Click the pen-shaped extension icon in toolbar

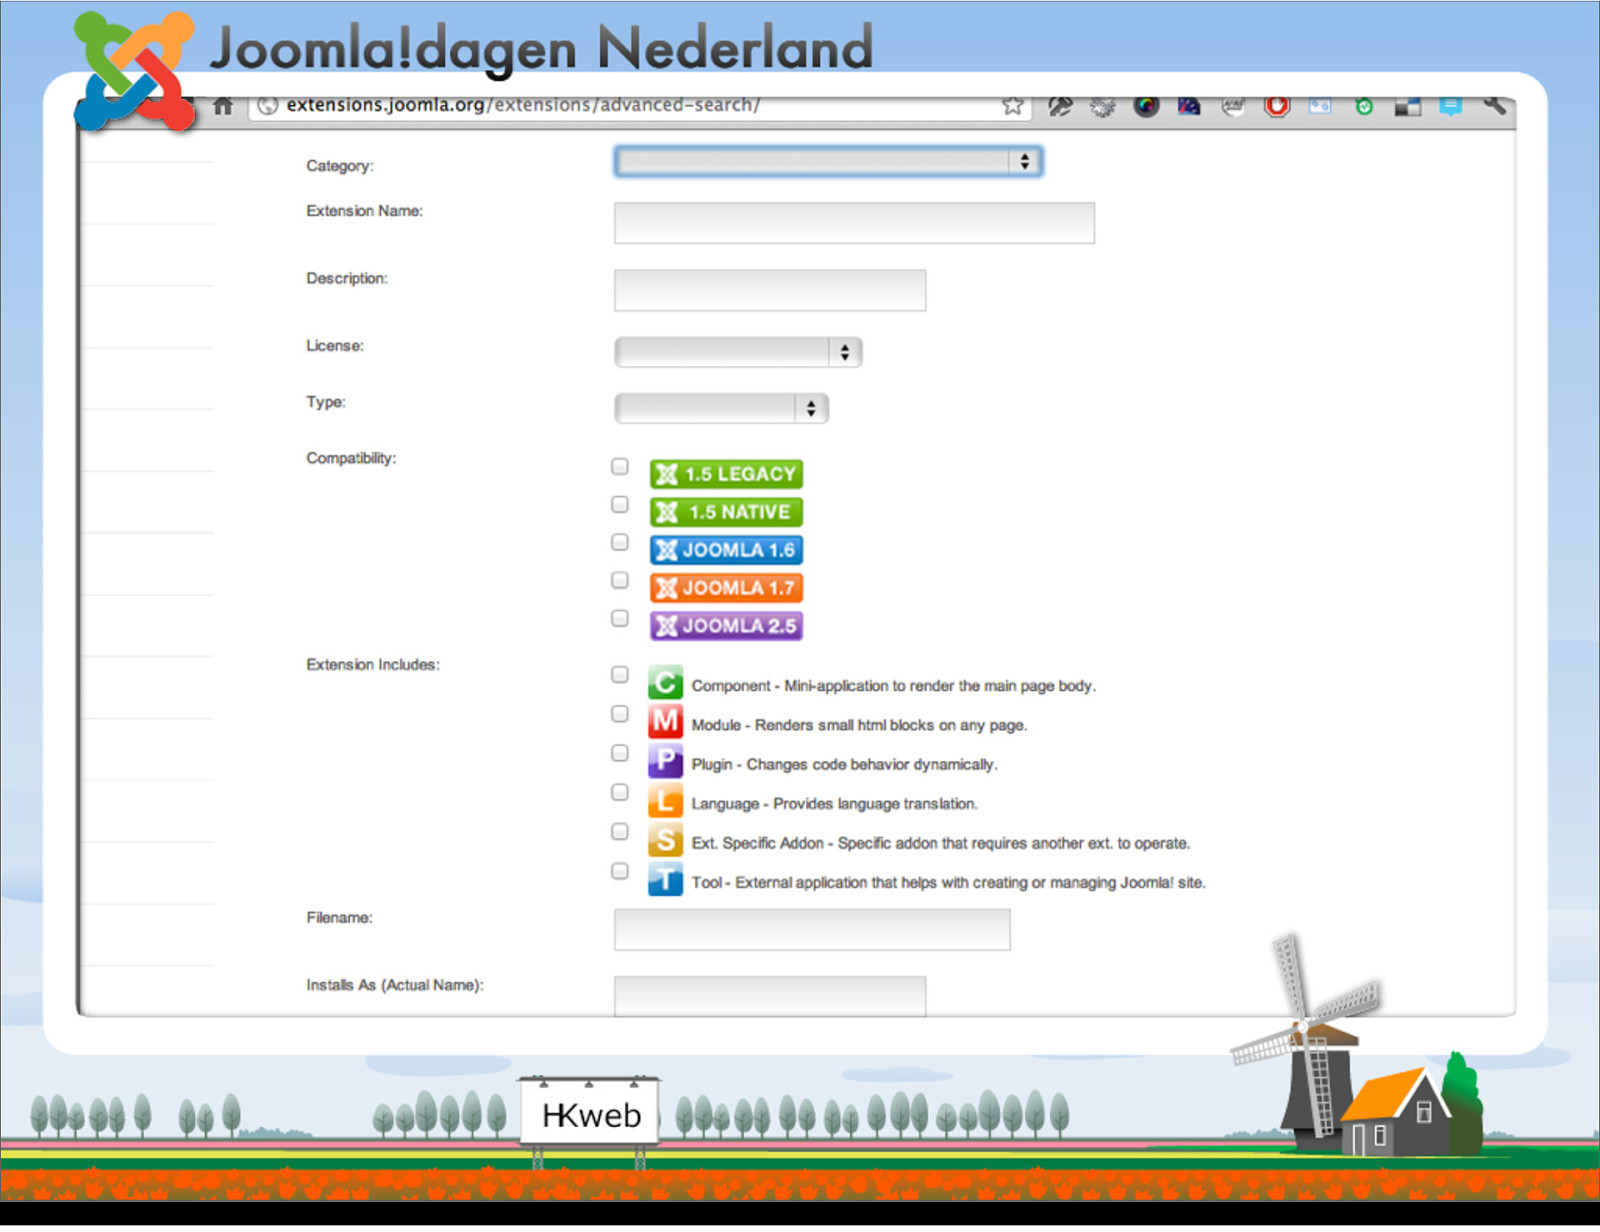[1060, 106]
